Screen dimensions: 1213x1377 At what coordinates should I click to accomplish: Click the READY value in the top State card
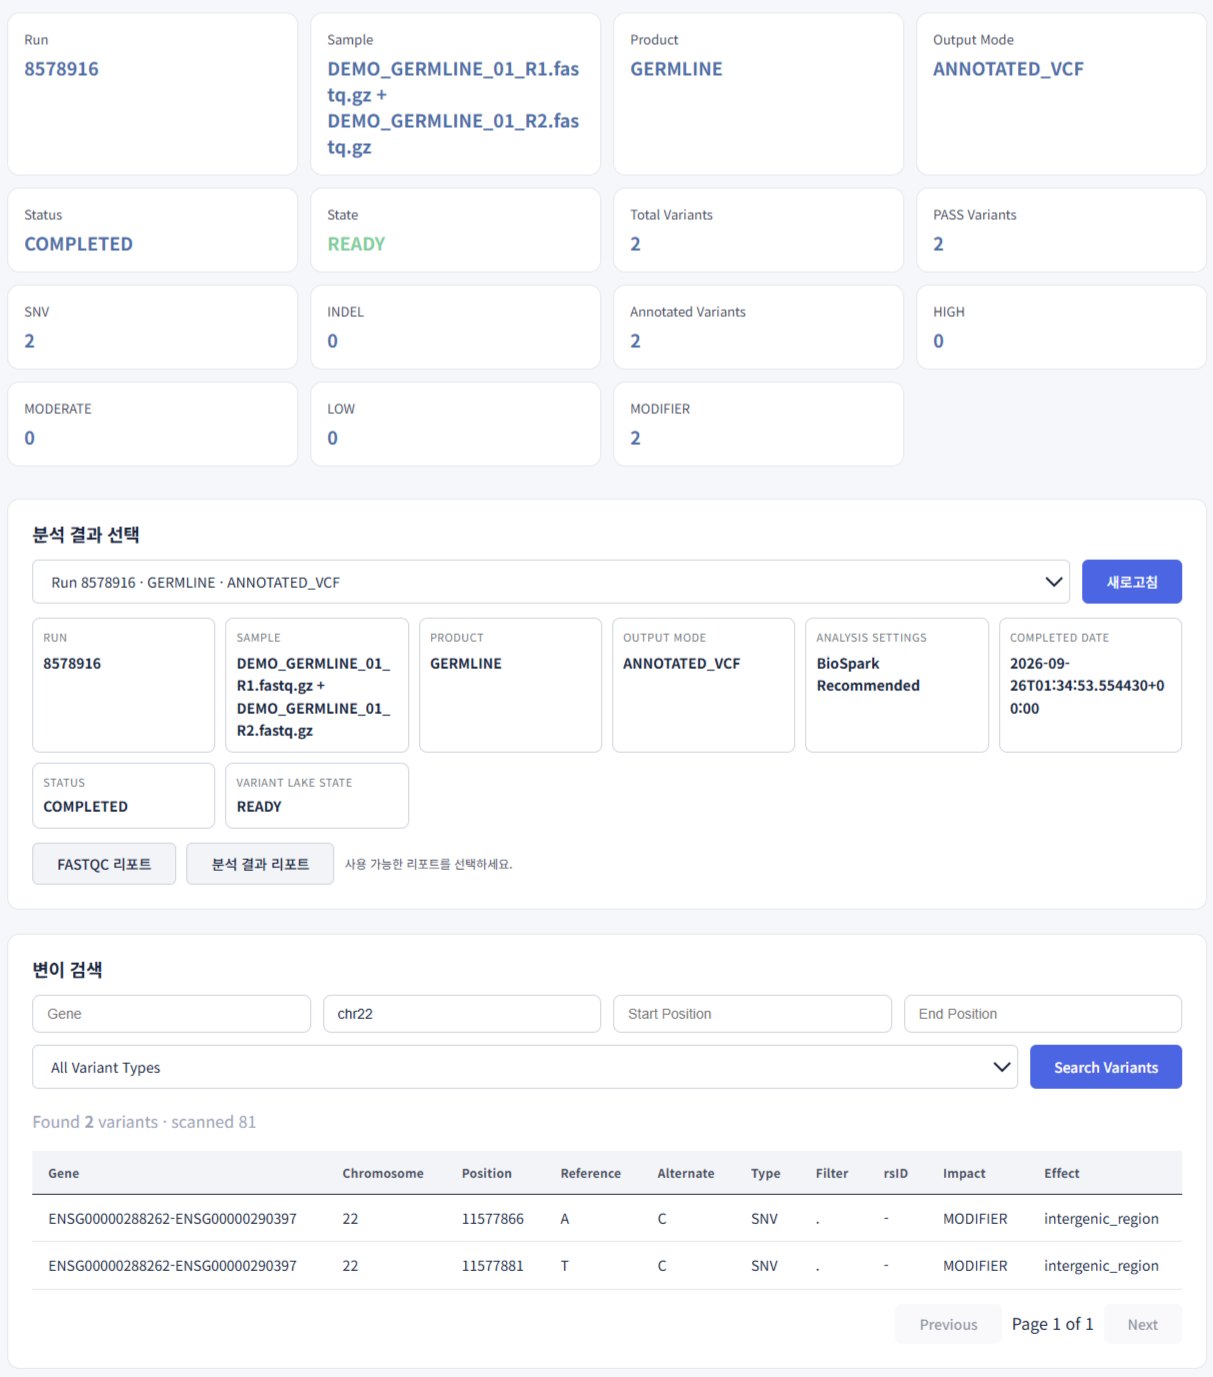click(x=356, y=244)
